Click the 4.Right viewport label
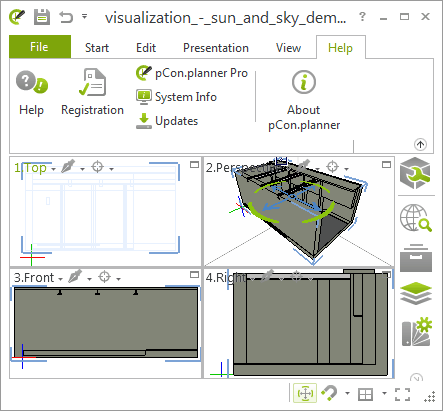The height and width of the screenshot is (411, 443). (x=226, y=277)
